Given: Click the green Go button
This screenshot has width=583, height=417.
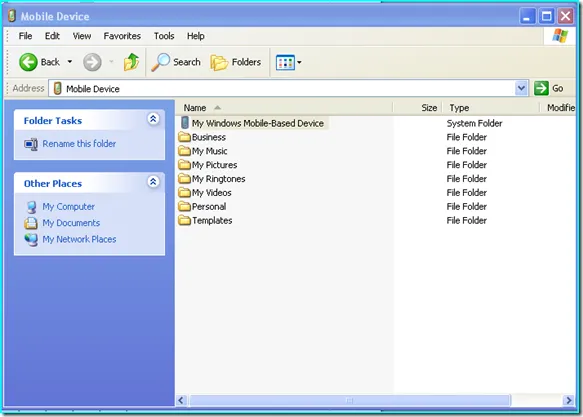Looking at the screenshot, I should pos(548,88).
